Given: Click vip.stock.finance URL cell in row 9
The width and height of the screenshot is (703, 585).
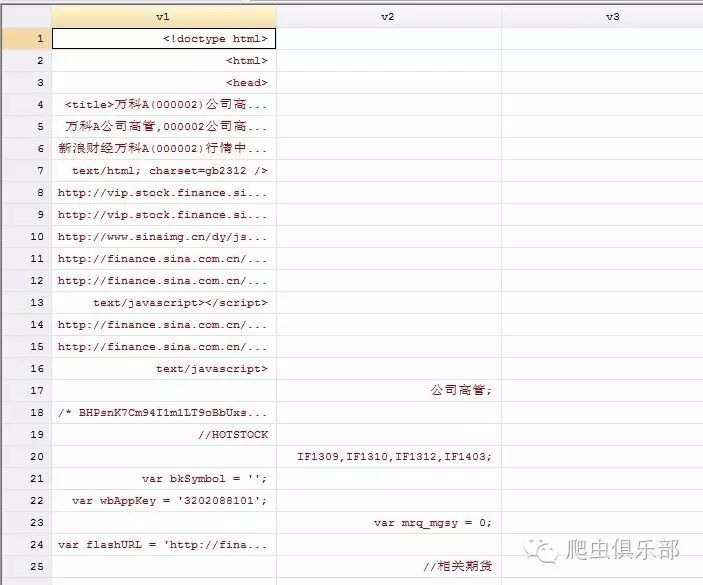Looking at the screenshot, I should (x=164, y=214).
